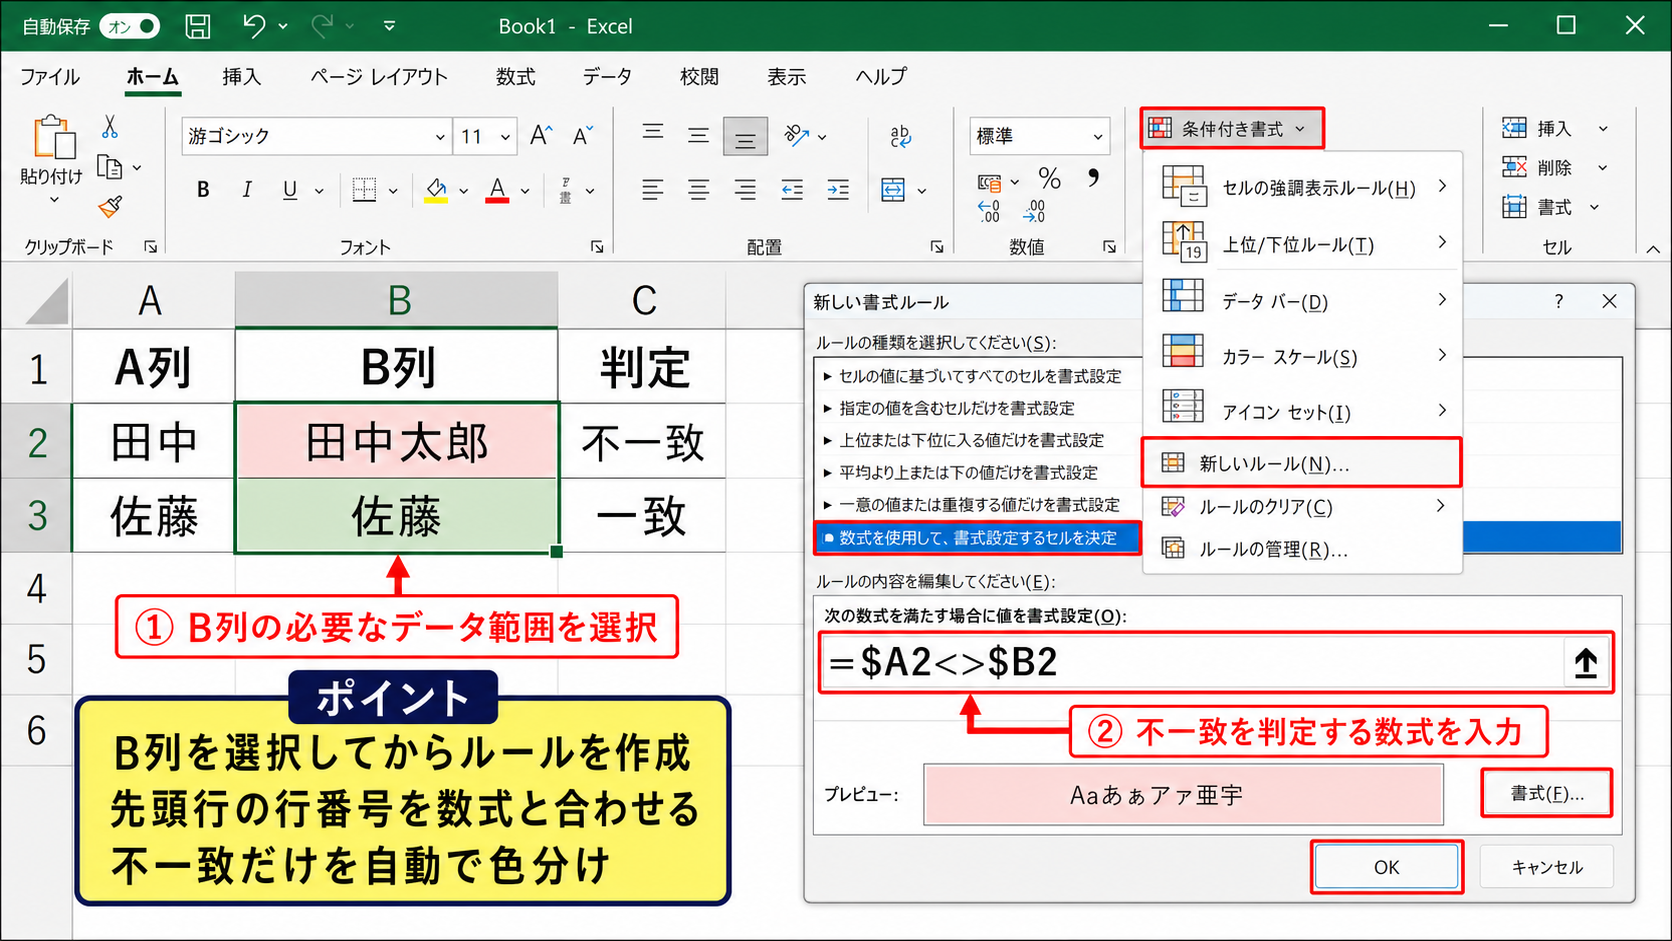Select rule type 数式を使用して、書式設定するセルを決定
Screen dimensions: 1672x941
(x=978, y=538)
